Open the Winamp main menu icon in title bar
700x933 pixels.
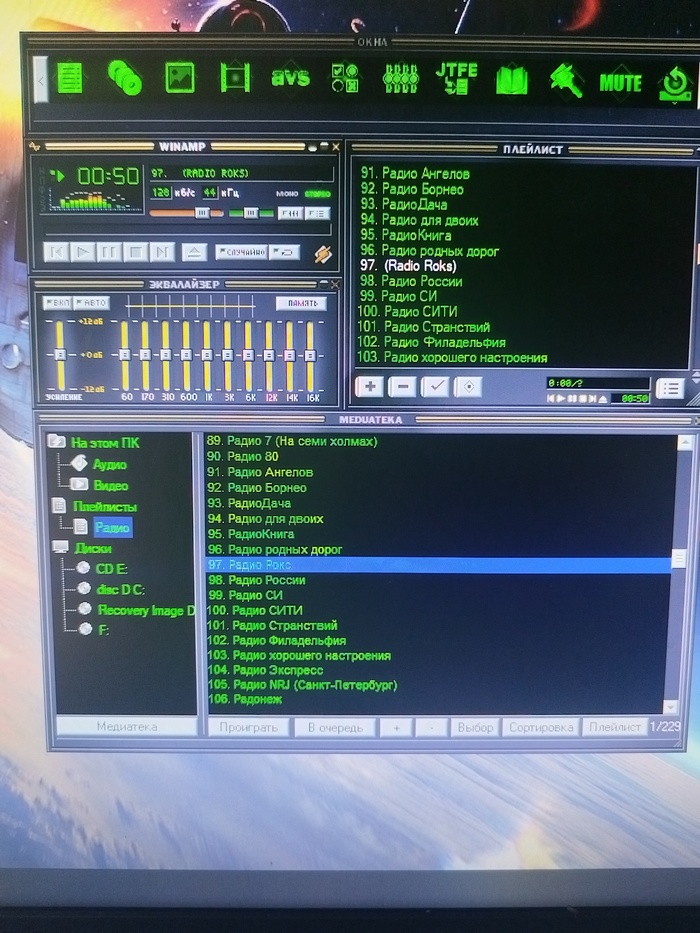pos(35,146)
